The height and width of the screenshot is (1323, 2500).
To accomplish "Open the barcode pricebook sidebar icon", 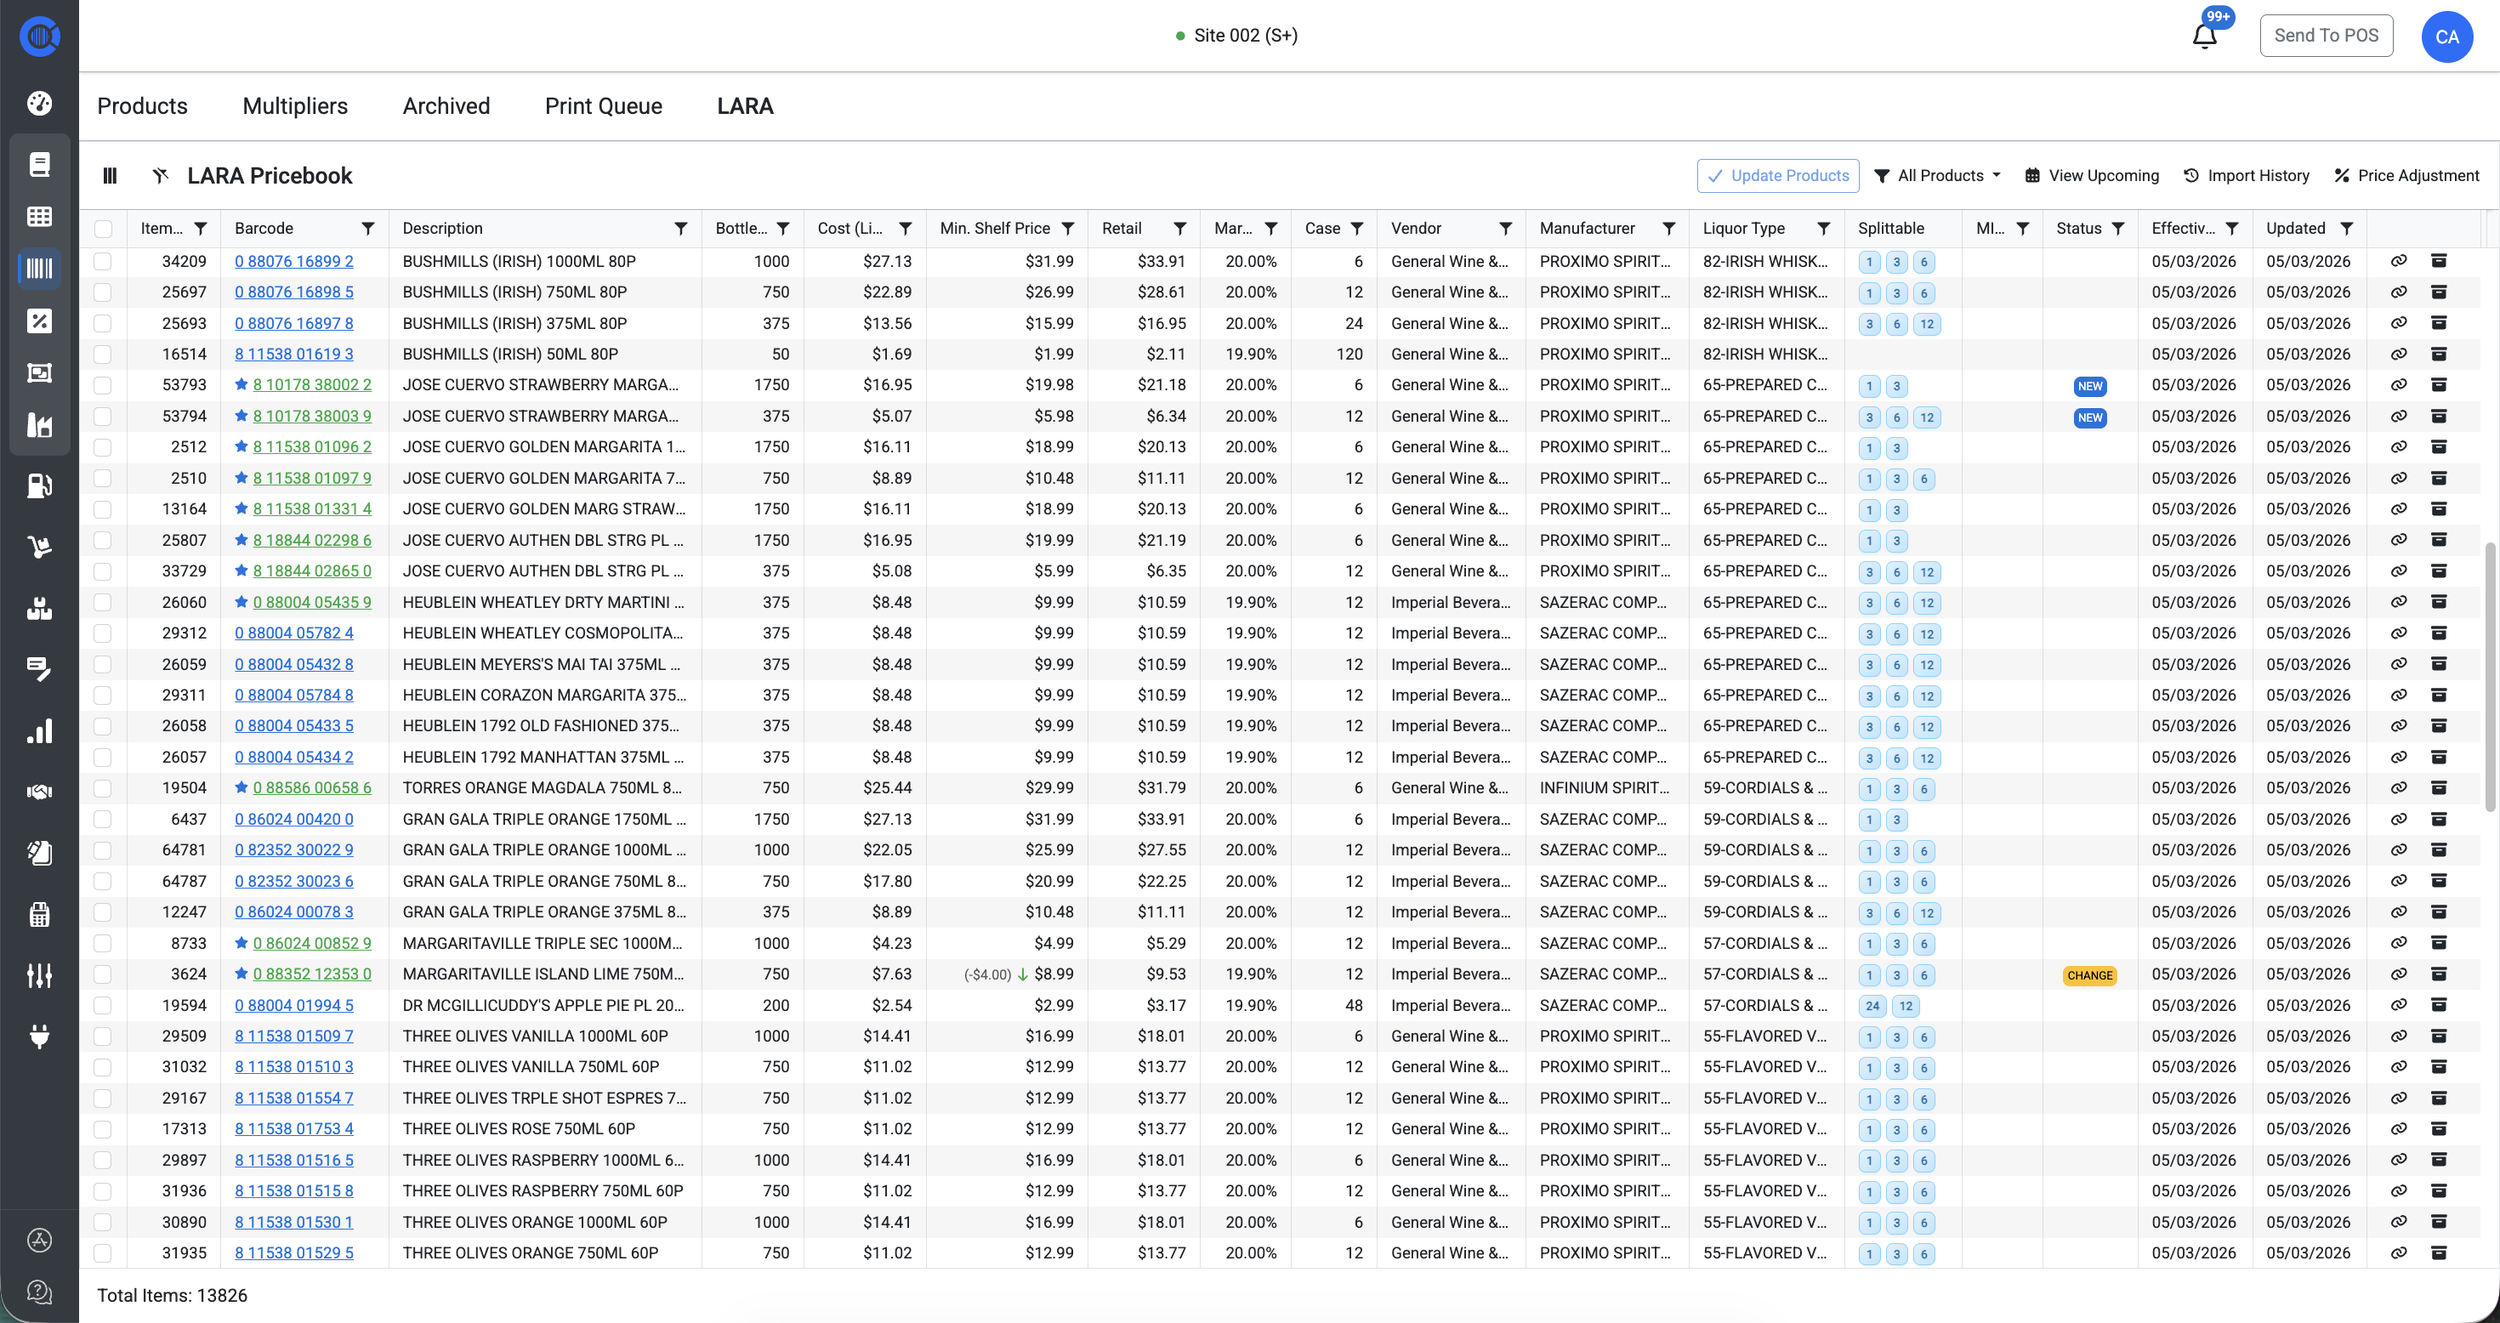I will [x=39, y=268].
